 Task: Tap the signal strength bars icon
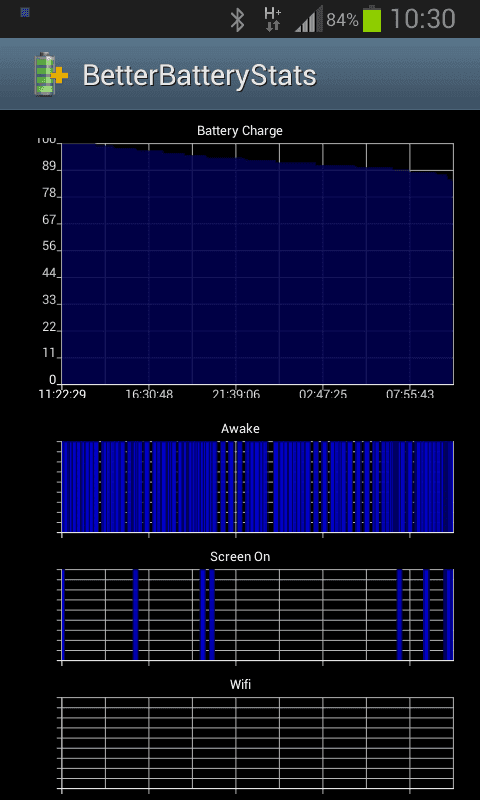(x=308, y=19)
